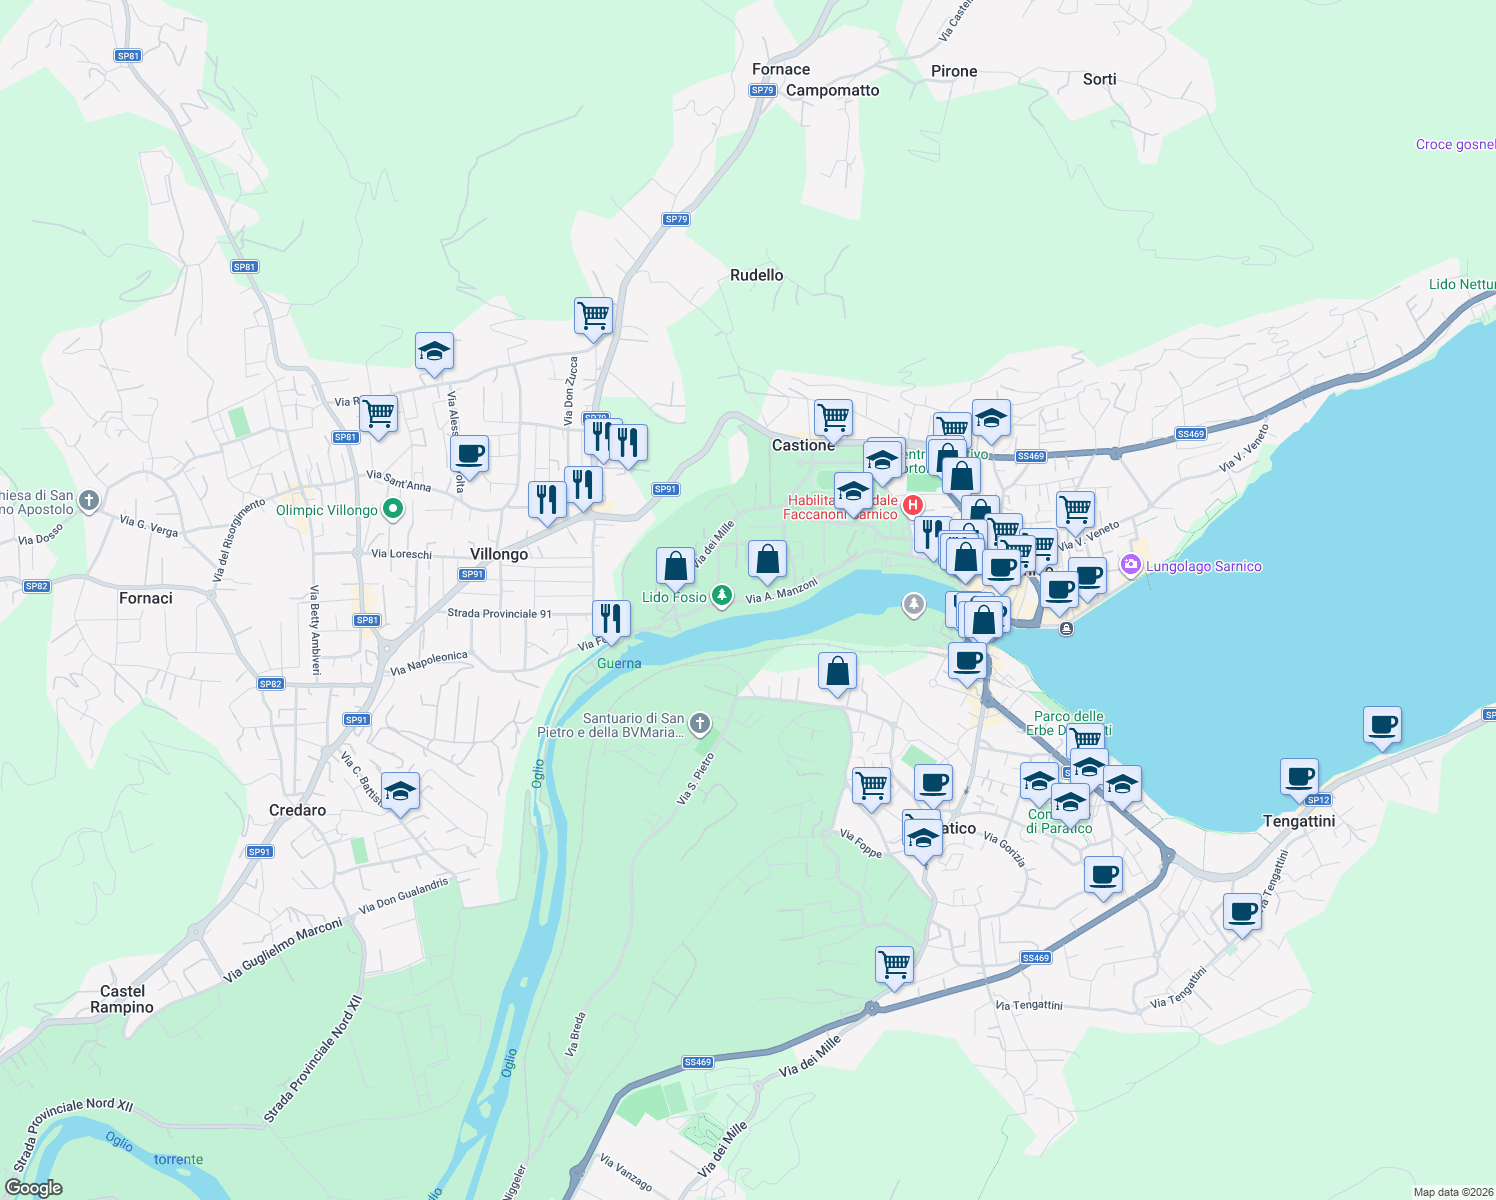Select the restaurant forks pin on Via Sant'Anna
Viewport: 1496px width, 1200px height.
coord(546,498)
